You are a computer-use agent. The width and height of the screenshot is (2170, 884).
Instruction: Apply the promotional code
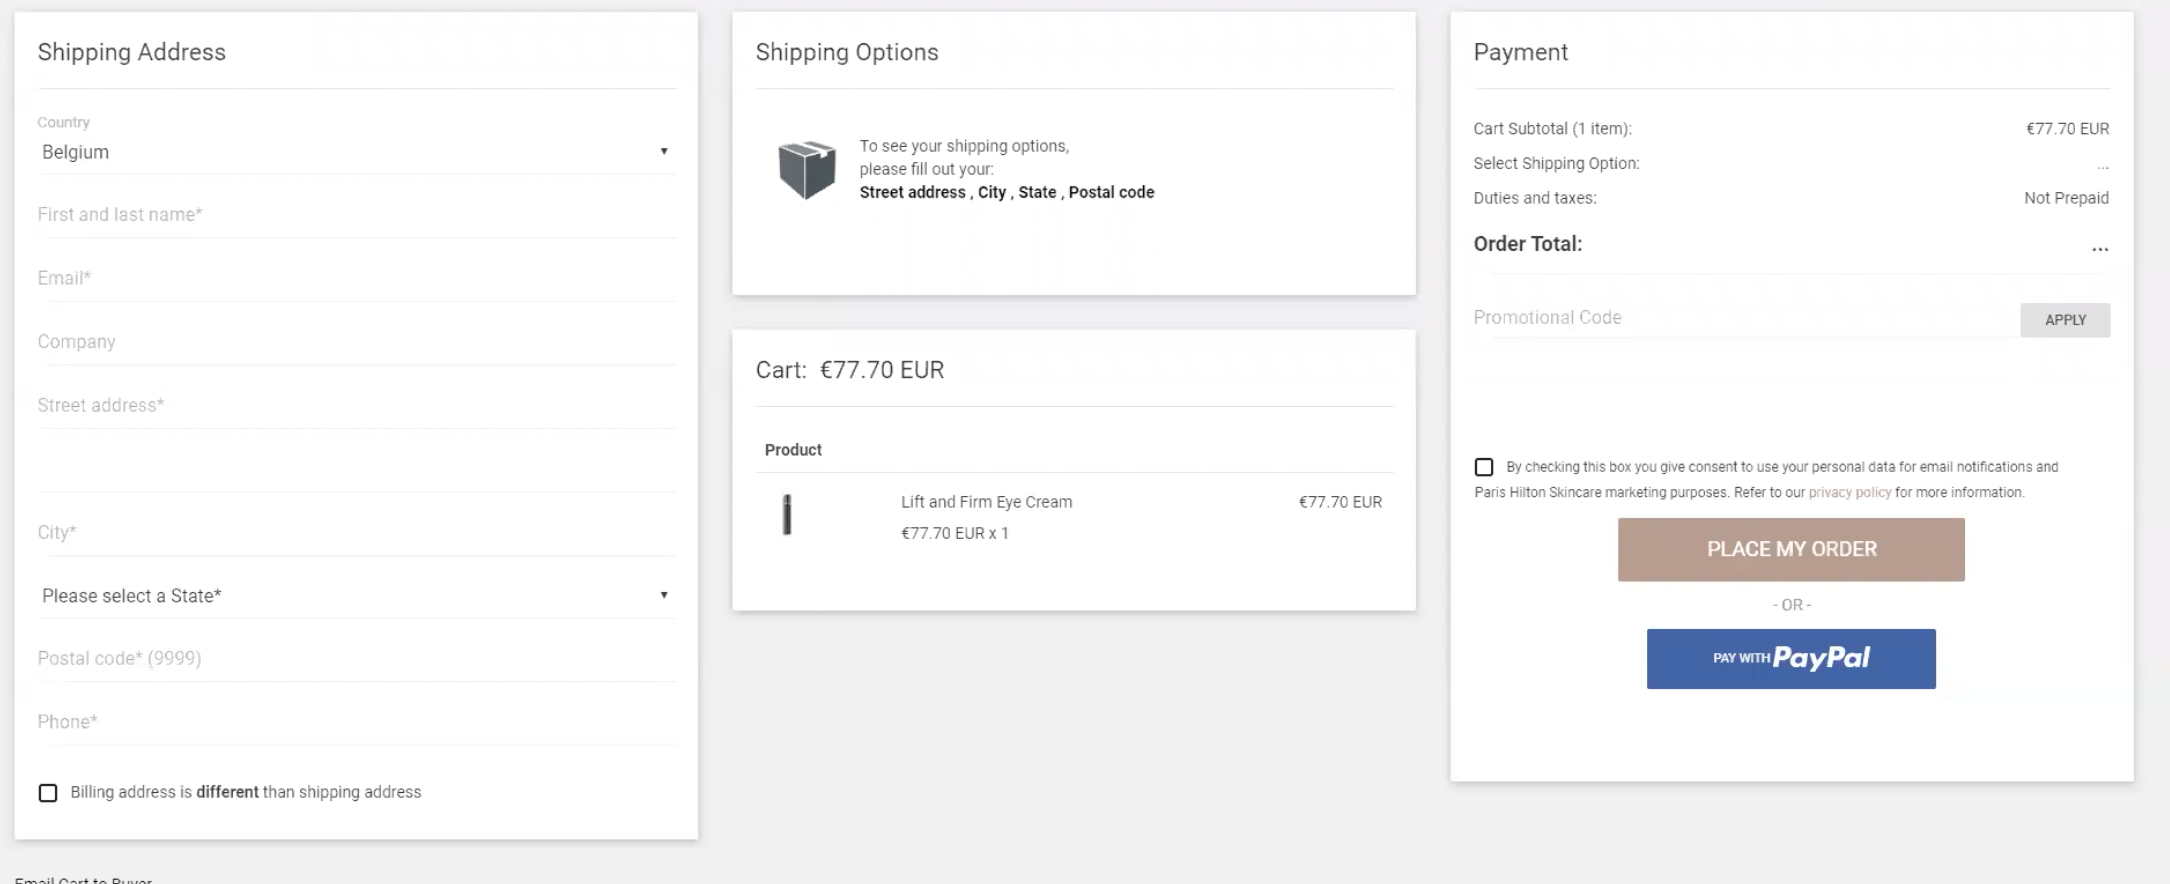pyautogui.click(x=2064, y=320)
